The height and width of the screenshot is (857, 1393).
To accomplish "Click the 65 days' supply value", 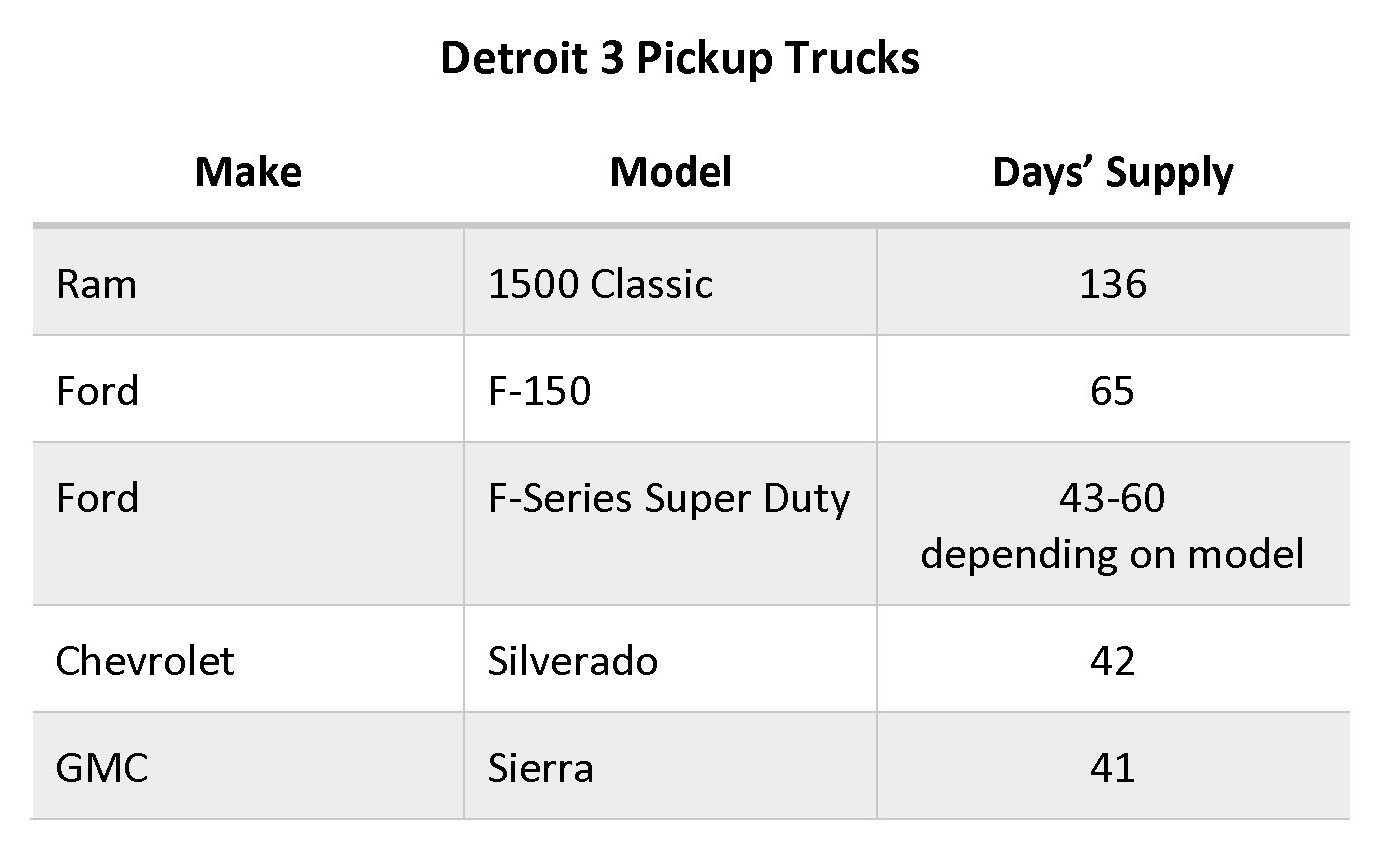I will point(1113,391).
